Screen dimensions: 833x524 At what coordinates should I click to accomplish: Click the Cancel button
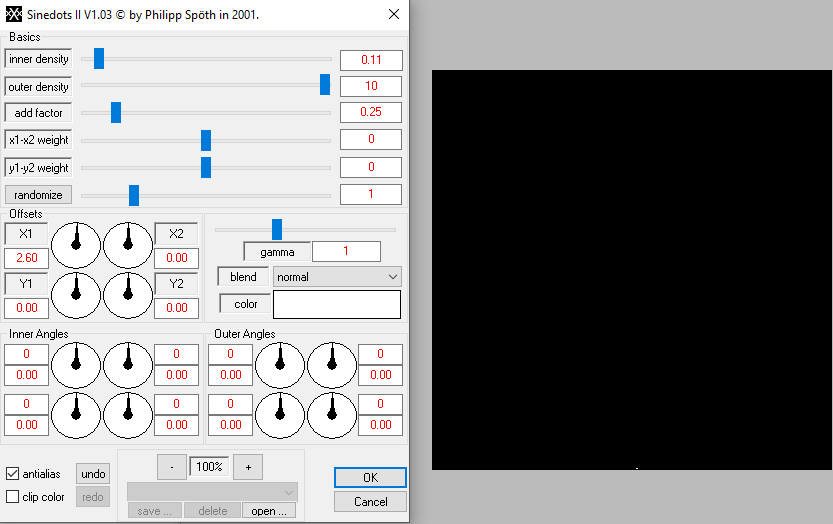[370, 502]
